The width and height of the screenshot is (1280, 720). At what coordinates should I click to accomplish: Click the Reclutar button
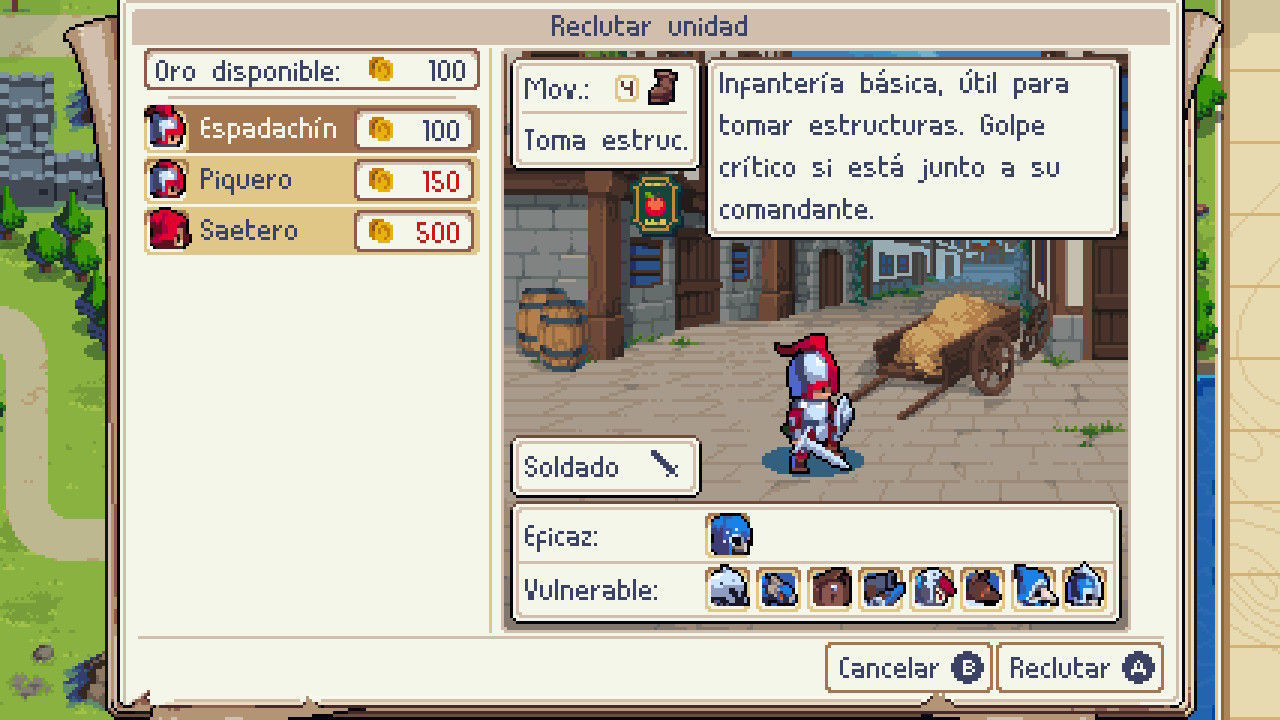click(x=1080, y=668)
